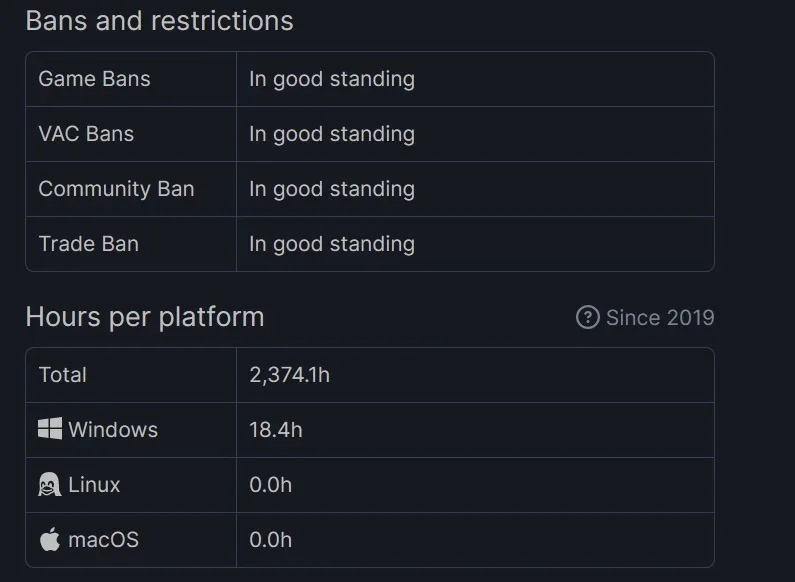
Task: Select the VAC Bans row label
Action: [86, 134]
